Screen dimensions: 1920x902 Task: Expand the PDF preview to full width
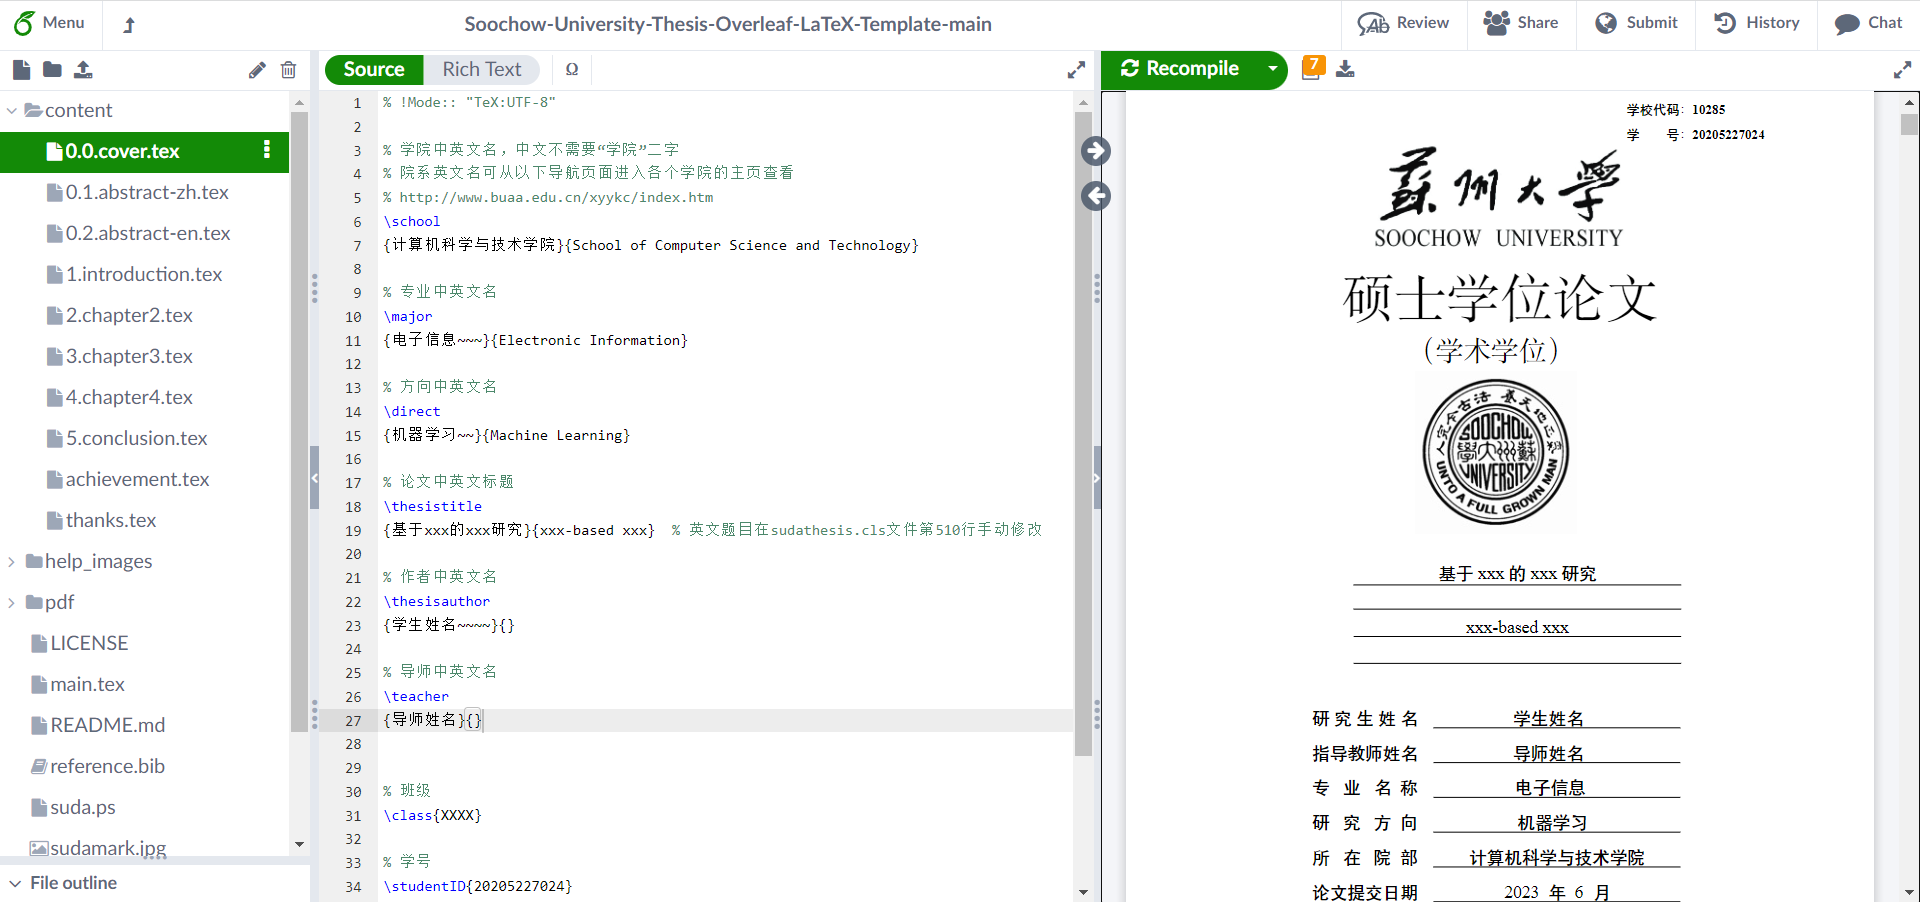[x=1902, y=70]
